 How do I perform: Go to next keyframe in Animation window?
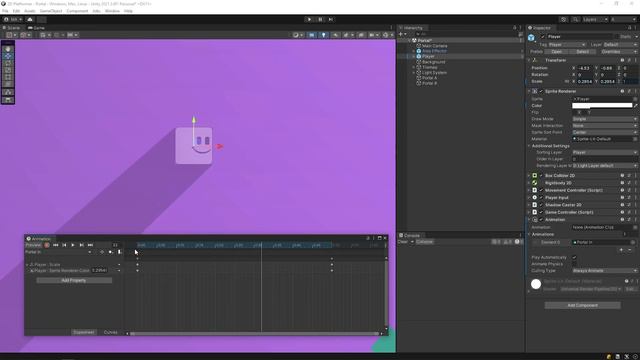pyautogui.click(x=82, y=245)
